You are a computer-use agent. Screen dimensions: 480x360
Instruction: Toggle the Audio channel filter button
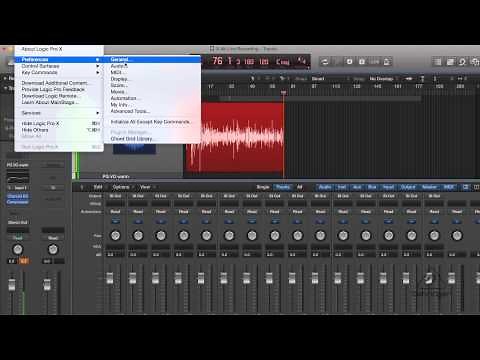[325, 187]
